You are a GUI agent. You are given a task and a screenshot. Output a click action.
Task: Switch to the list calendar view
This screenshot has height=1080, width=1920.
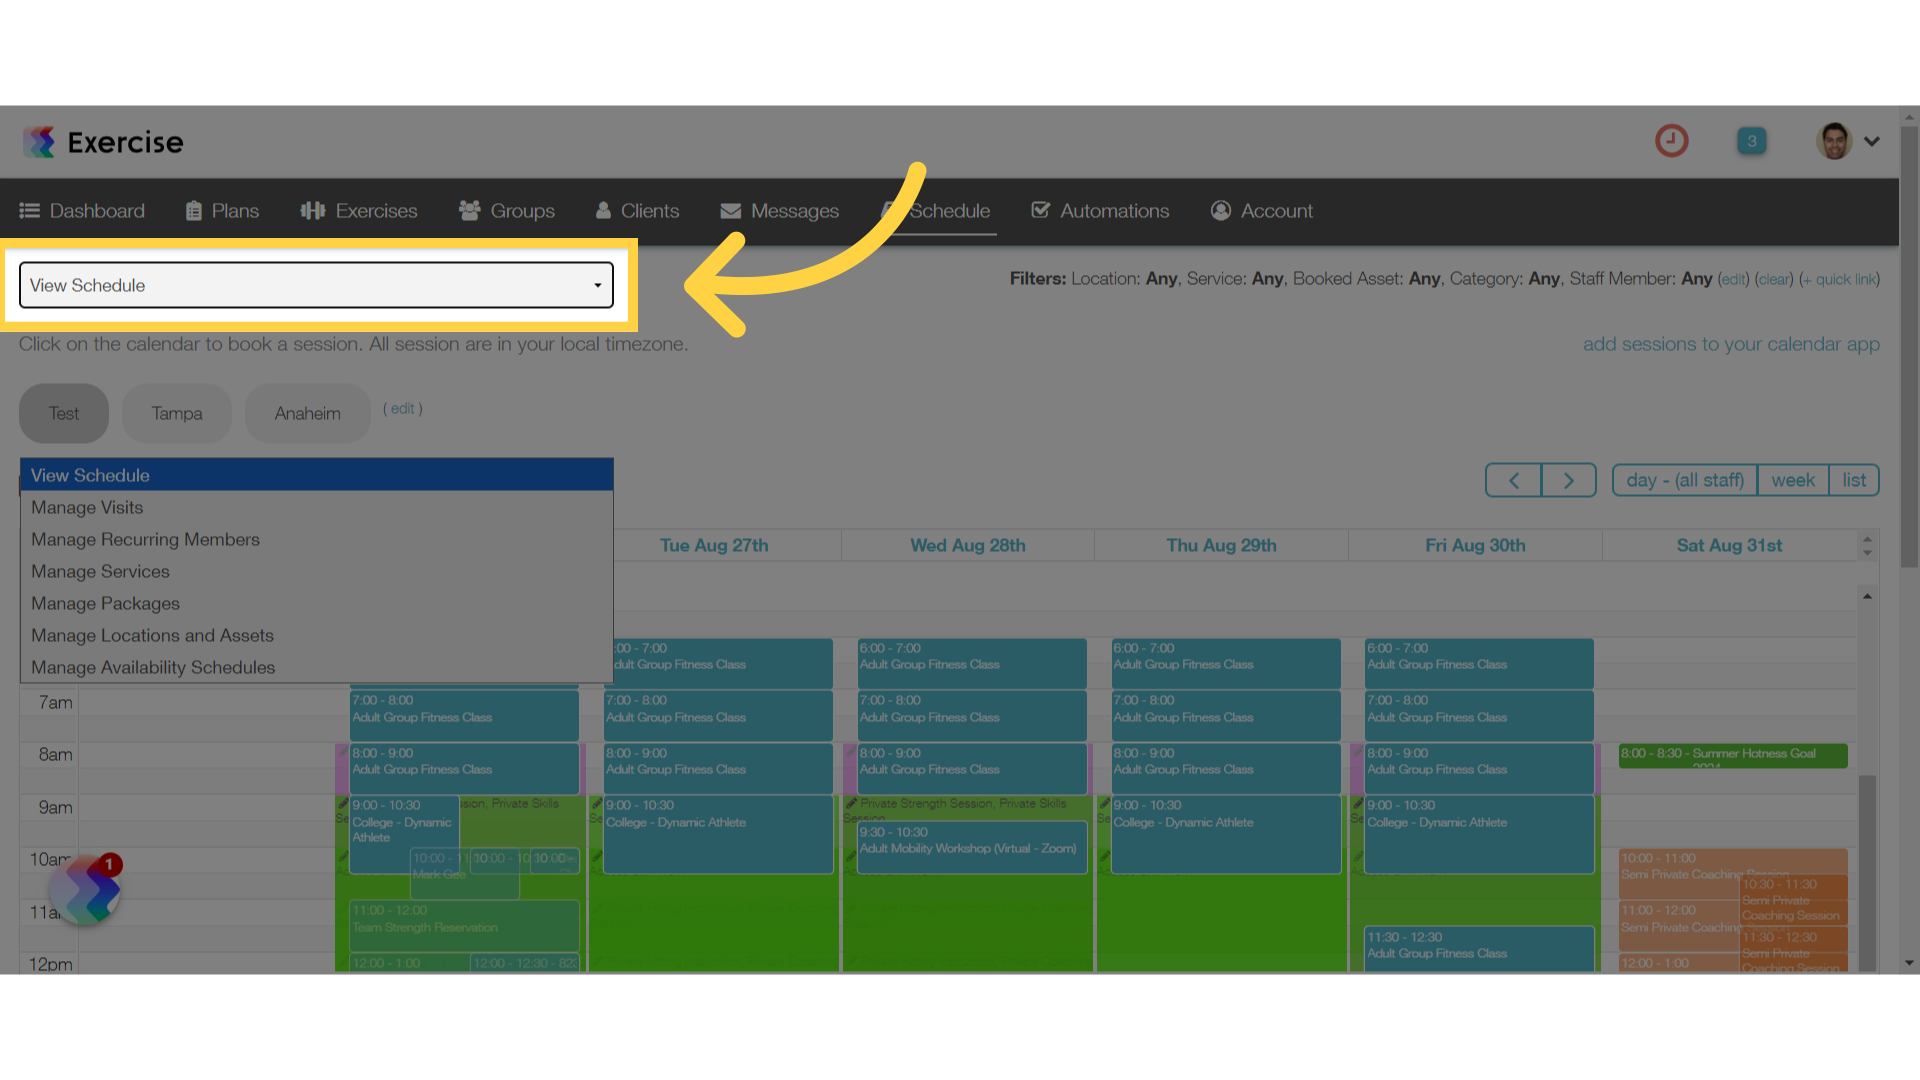point(1854,479)
